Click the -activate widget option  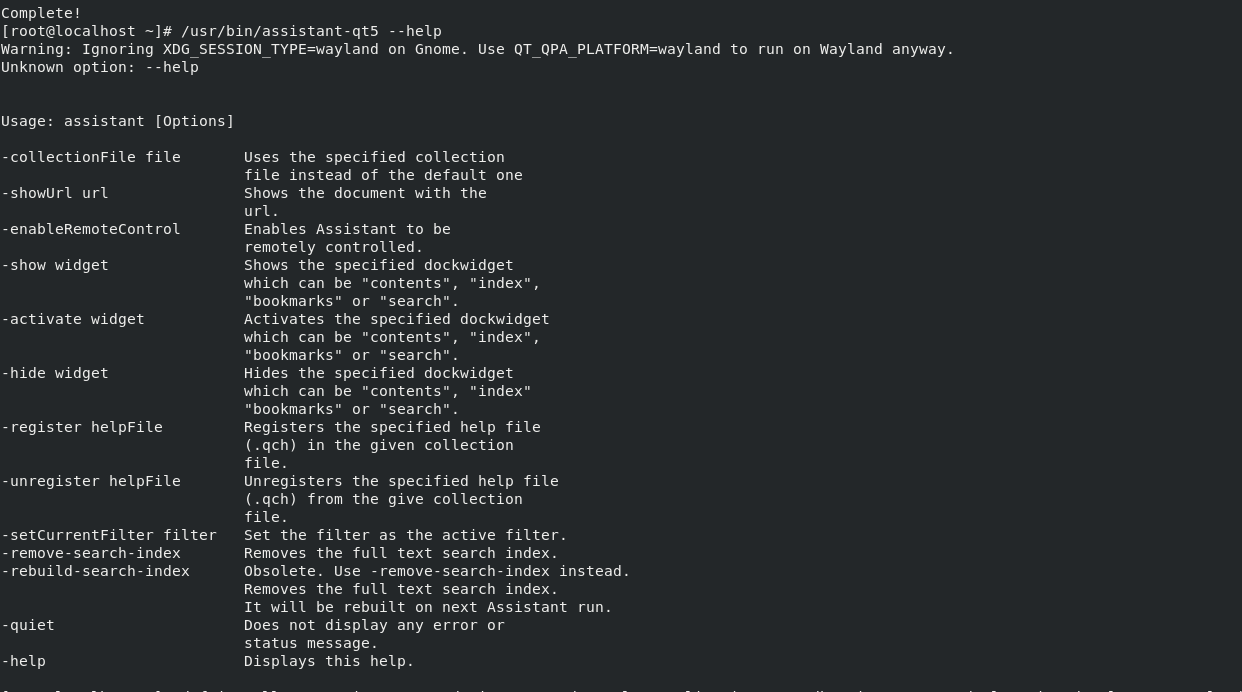(73, 319)
